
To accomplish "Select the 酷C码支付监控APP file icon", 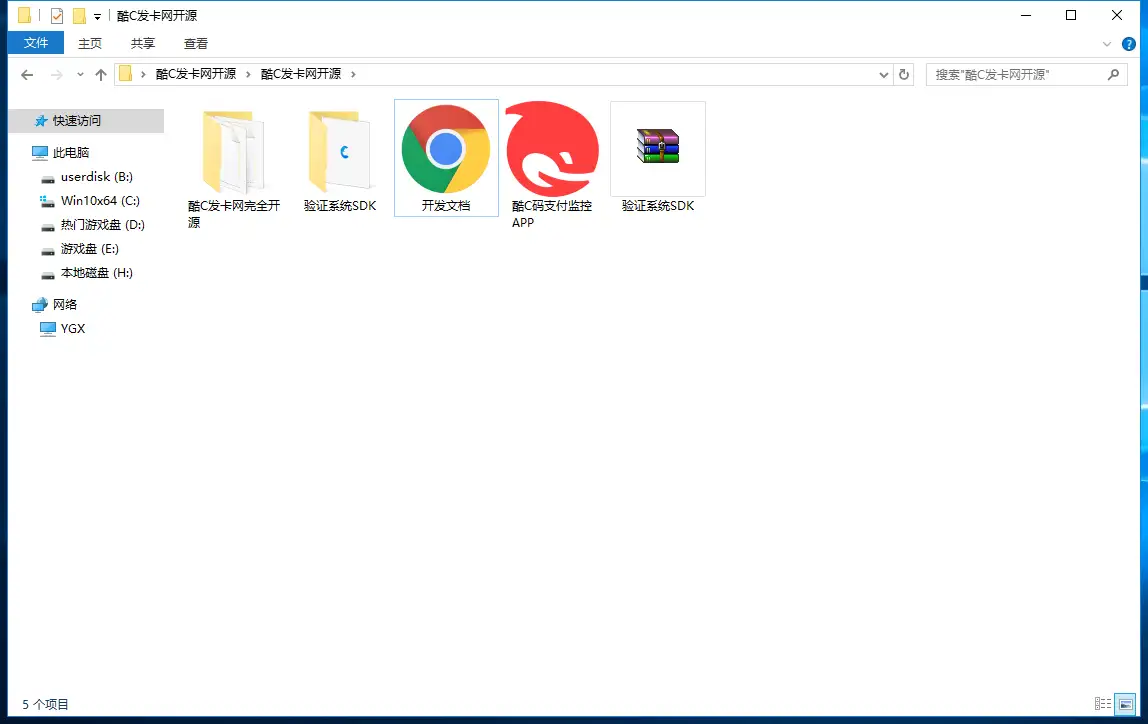I will point(551,150).
